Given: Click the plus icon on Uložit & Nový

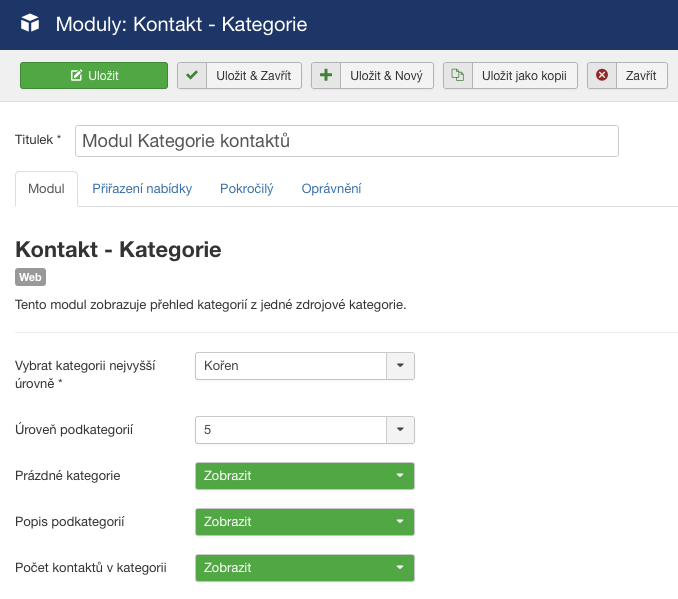Looking at the screenshot, I should tap(325, 76).
